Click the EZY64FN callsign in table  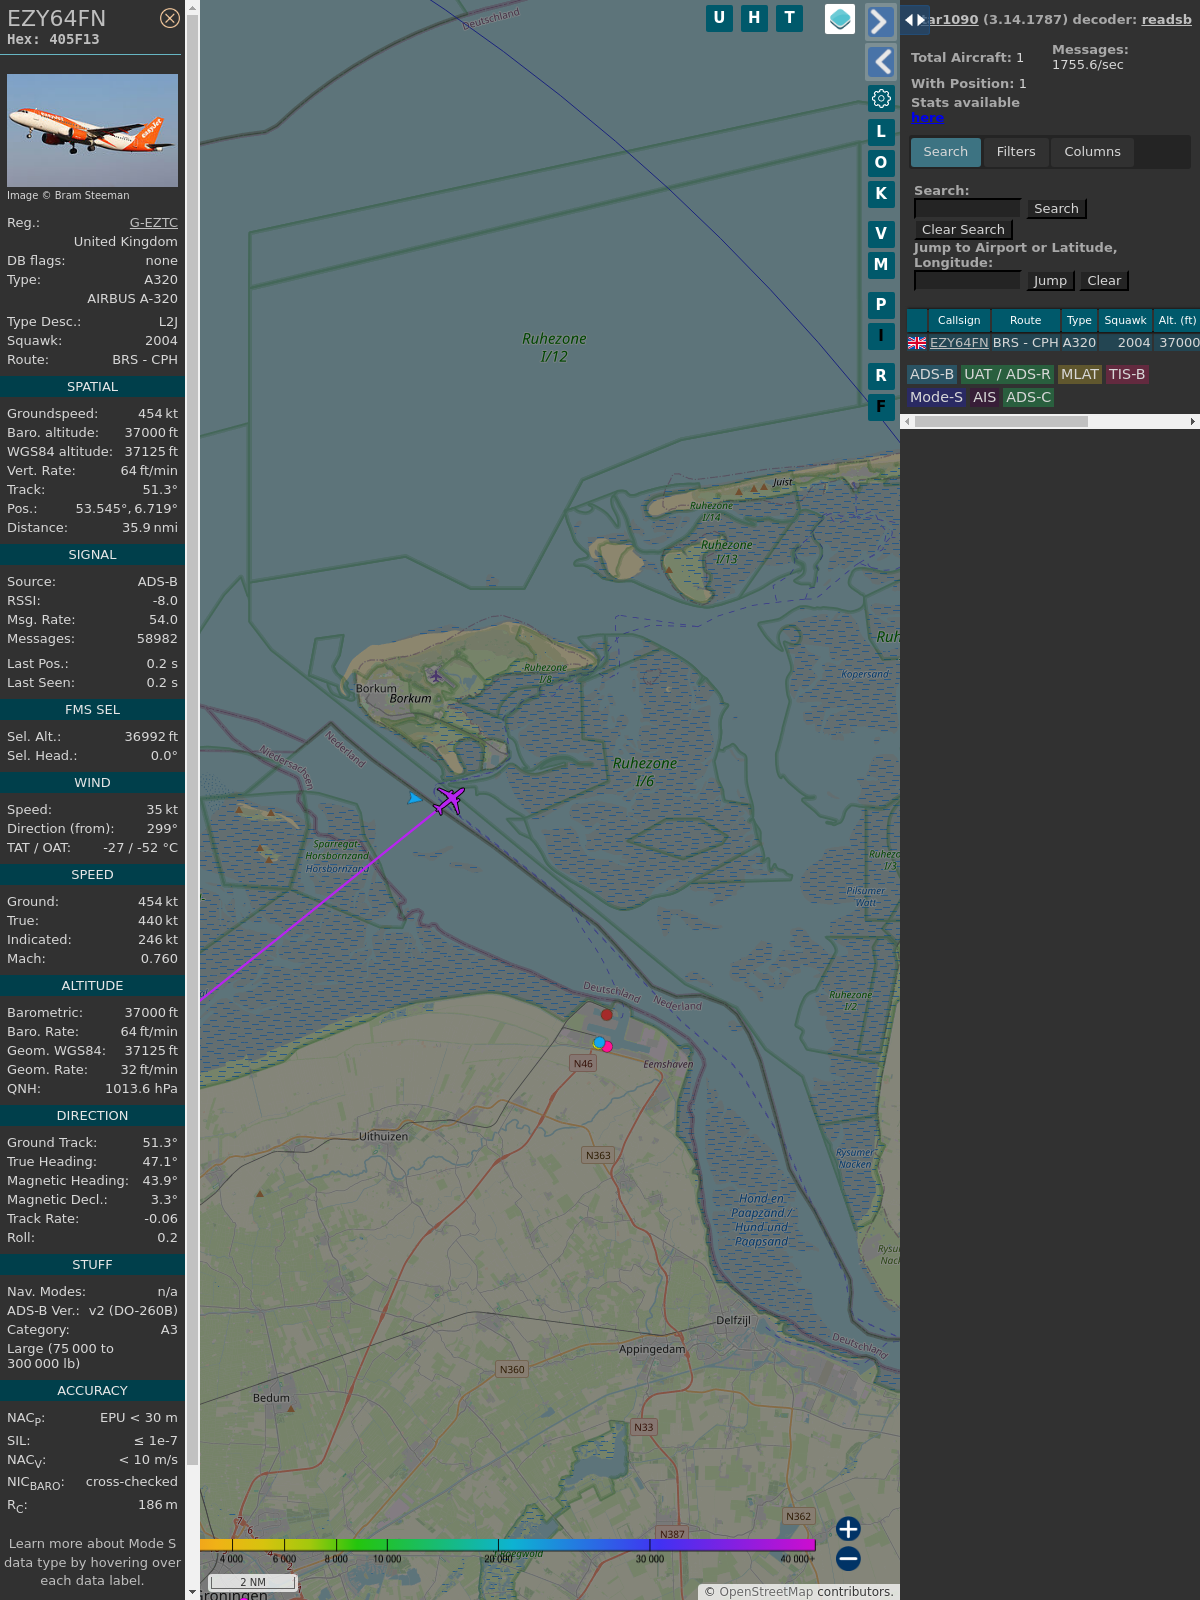(x=959, y=343)
